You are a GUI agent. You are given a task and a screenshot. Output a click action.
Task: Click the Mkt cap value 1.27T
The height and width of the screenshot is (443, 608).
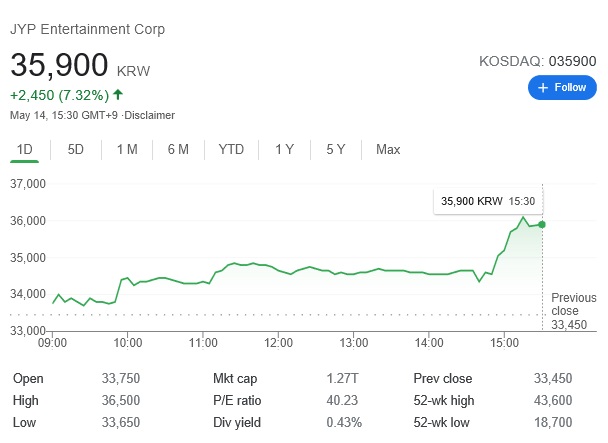pos(342,378)
